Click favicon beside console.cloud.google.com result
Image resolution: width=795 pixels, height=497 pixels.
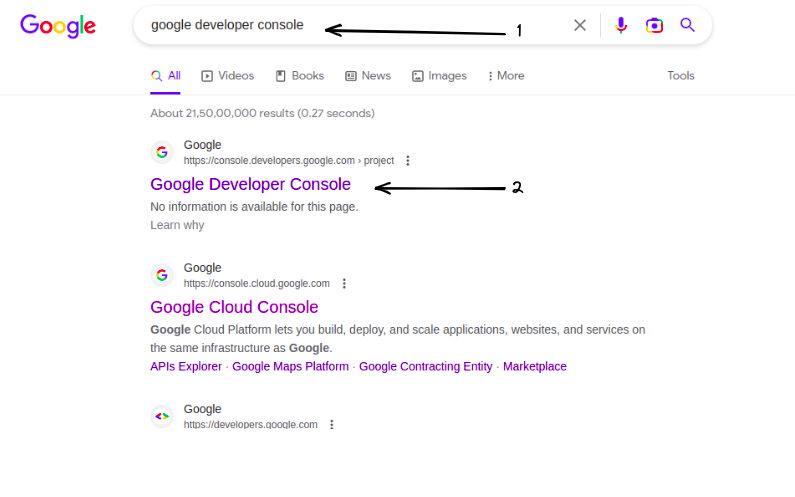pos(162,275)
